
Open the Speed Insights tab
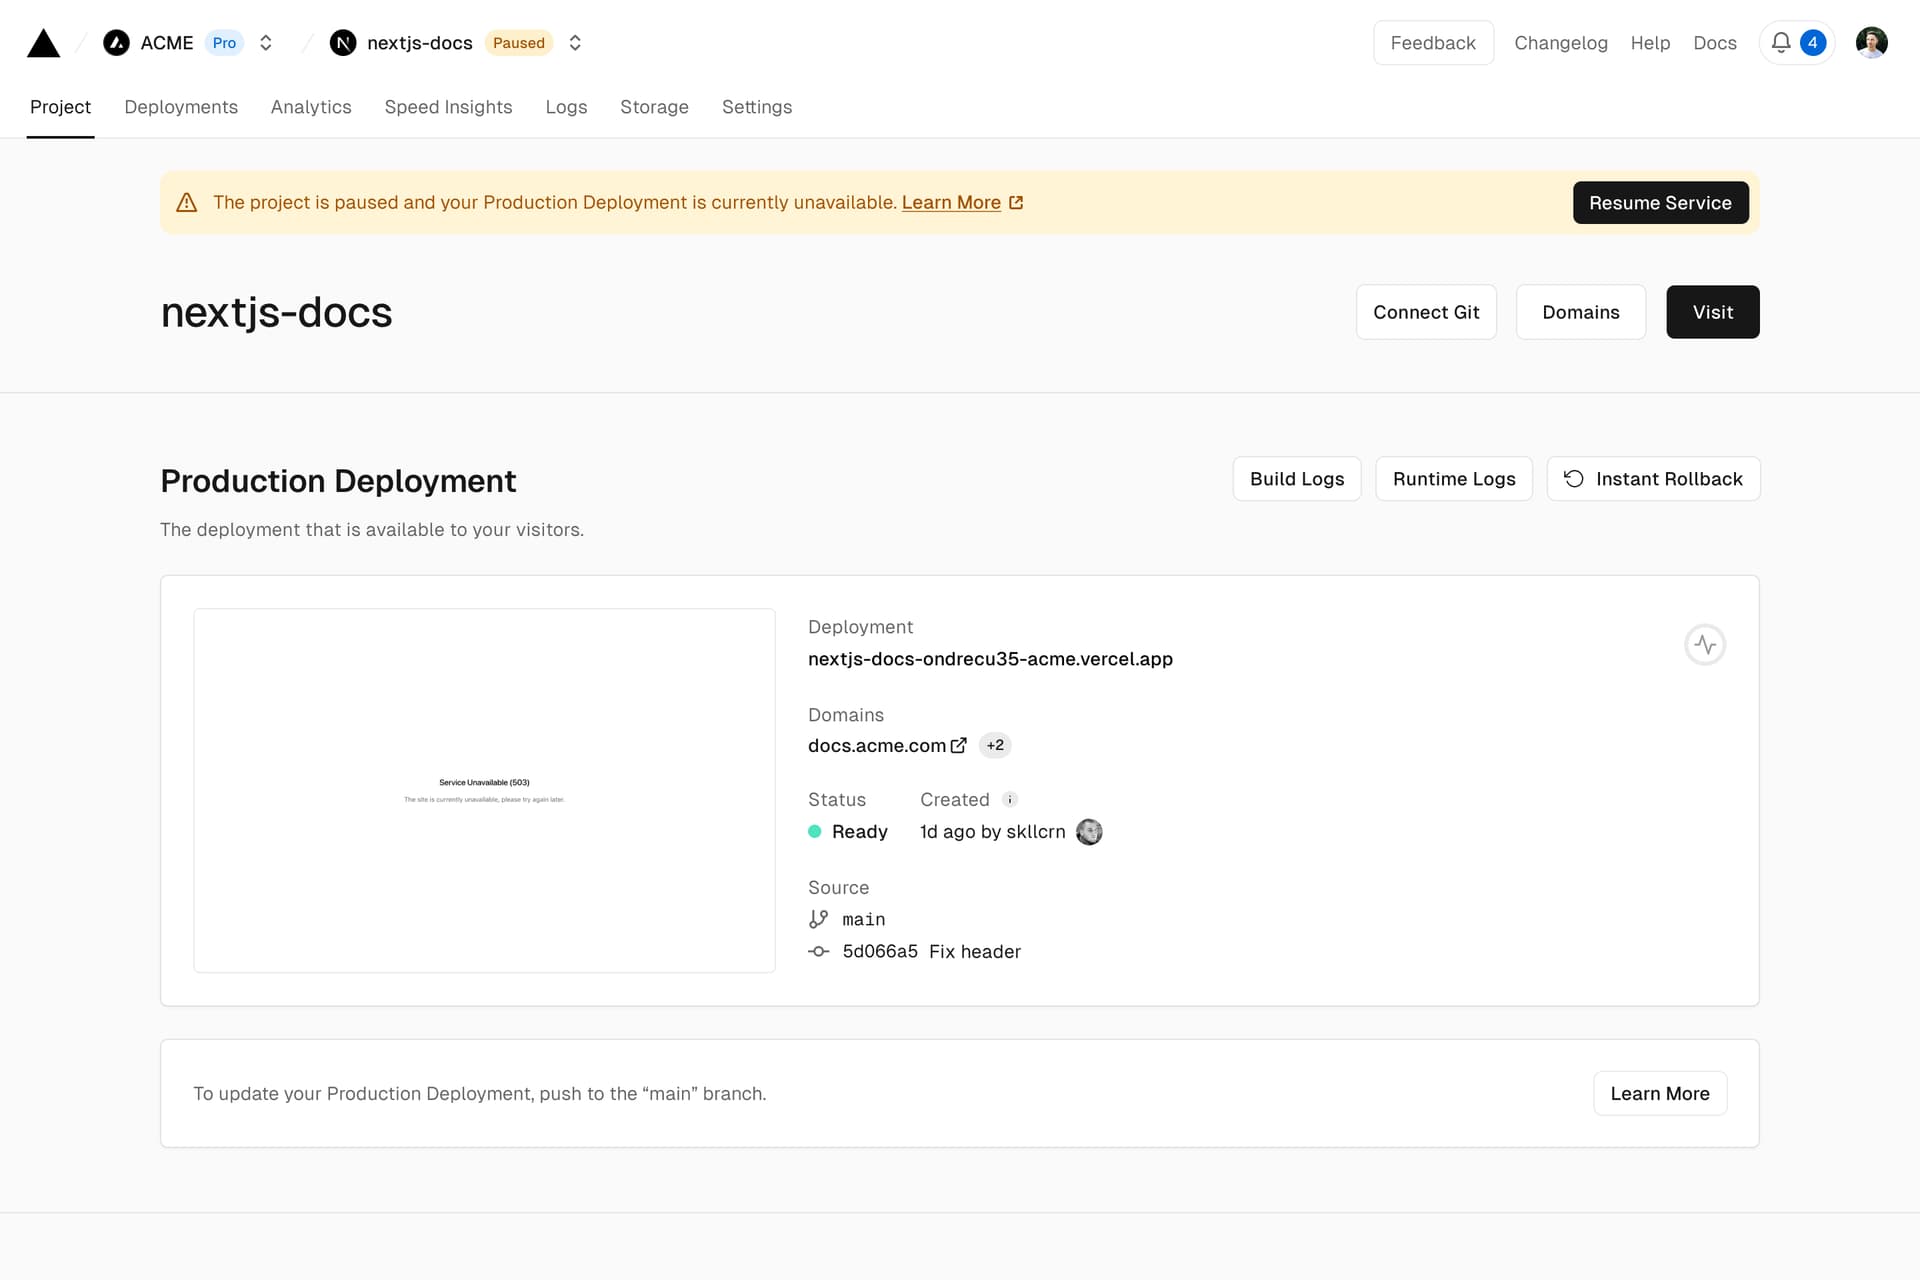pos(448,107)
